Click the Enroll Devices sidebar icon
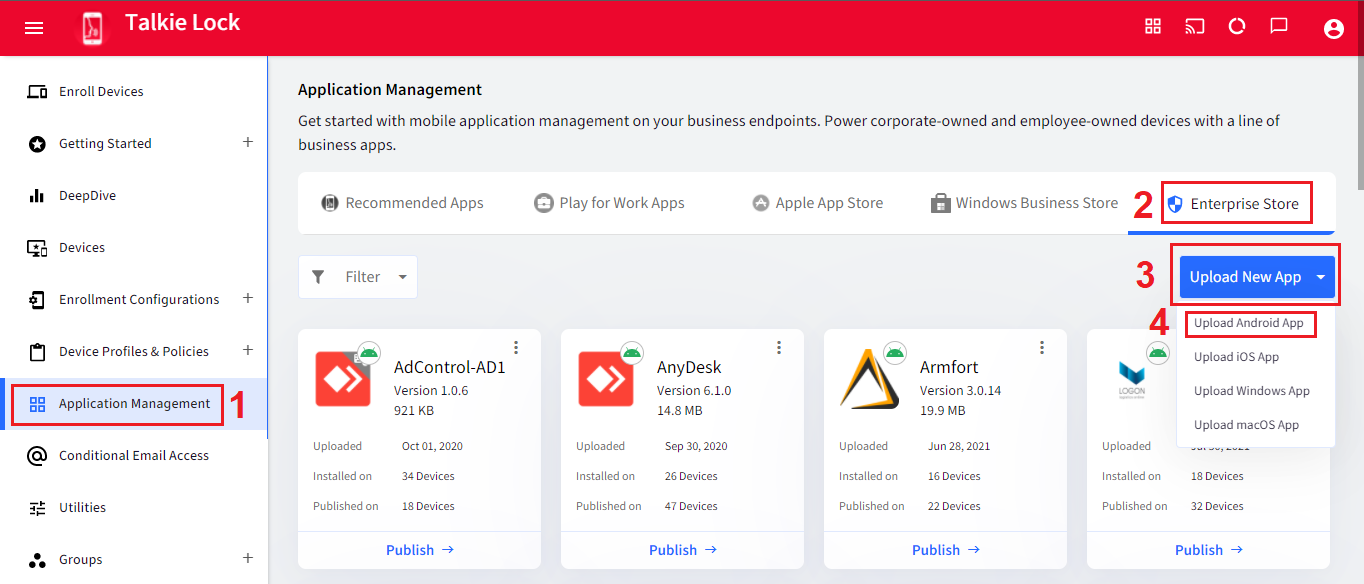Screen dimensions: 1364x584 pos(37,91)
